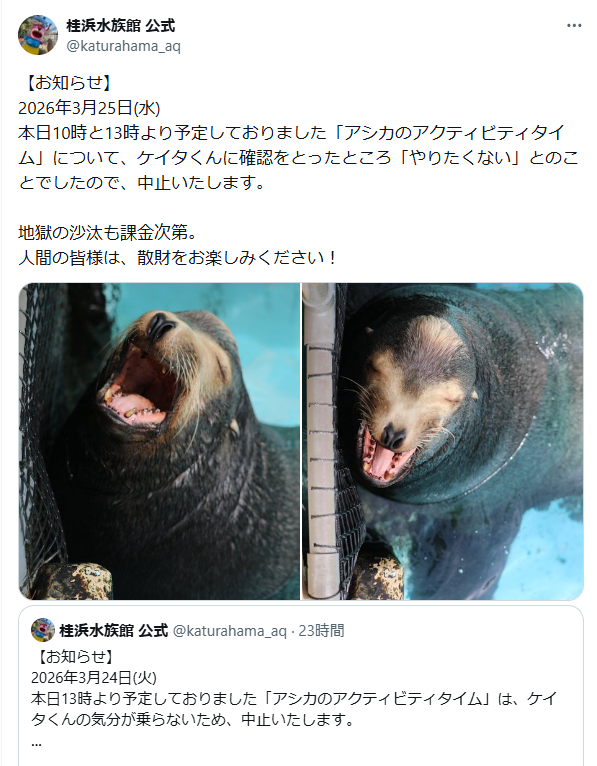Click the small avatar in quoted tweet
Image resolution: width=597 pixels, height=766 pixels.
(x=43, y=630)
